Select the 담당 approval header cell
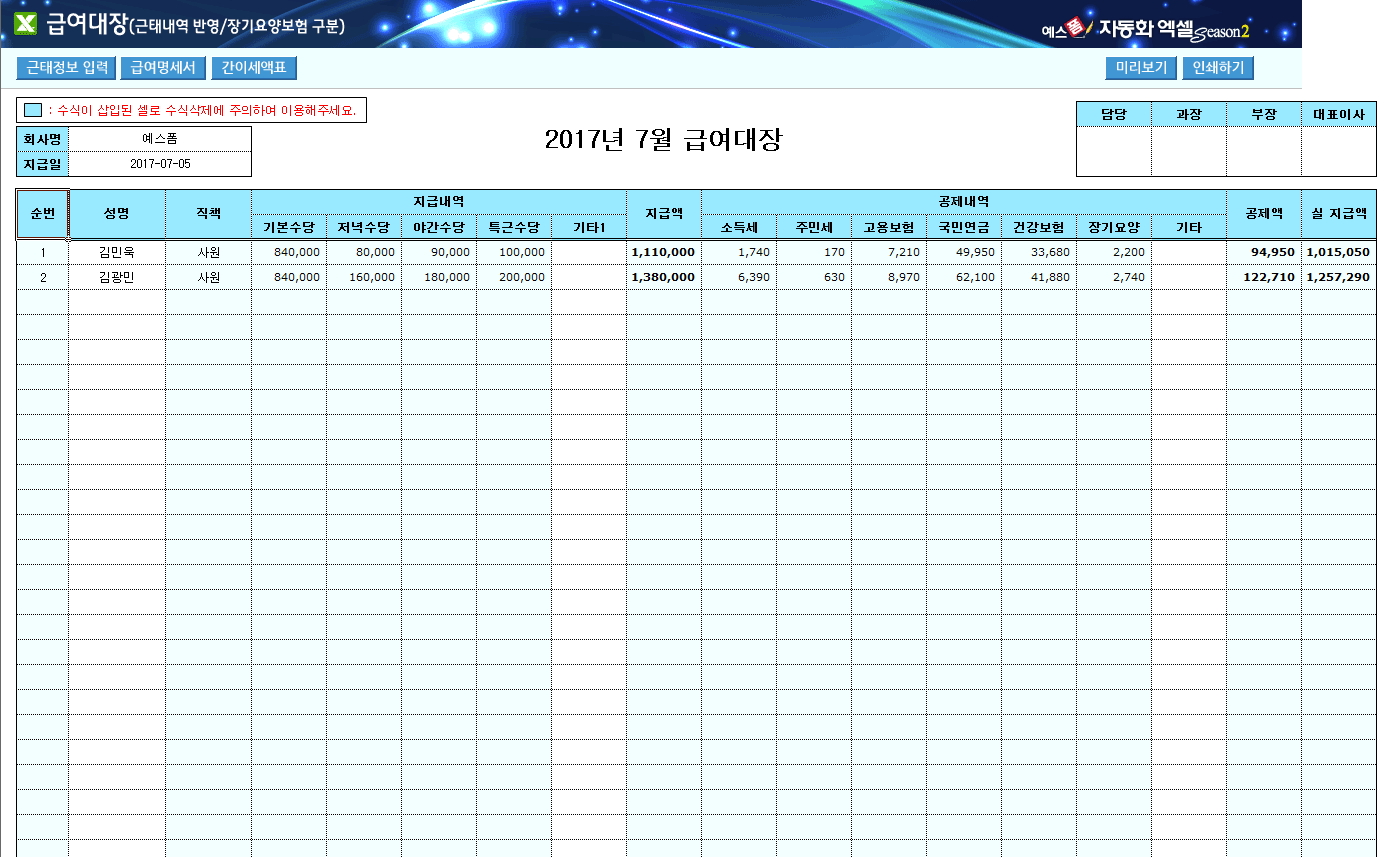 (1114, 114)
